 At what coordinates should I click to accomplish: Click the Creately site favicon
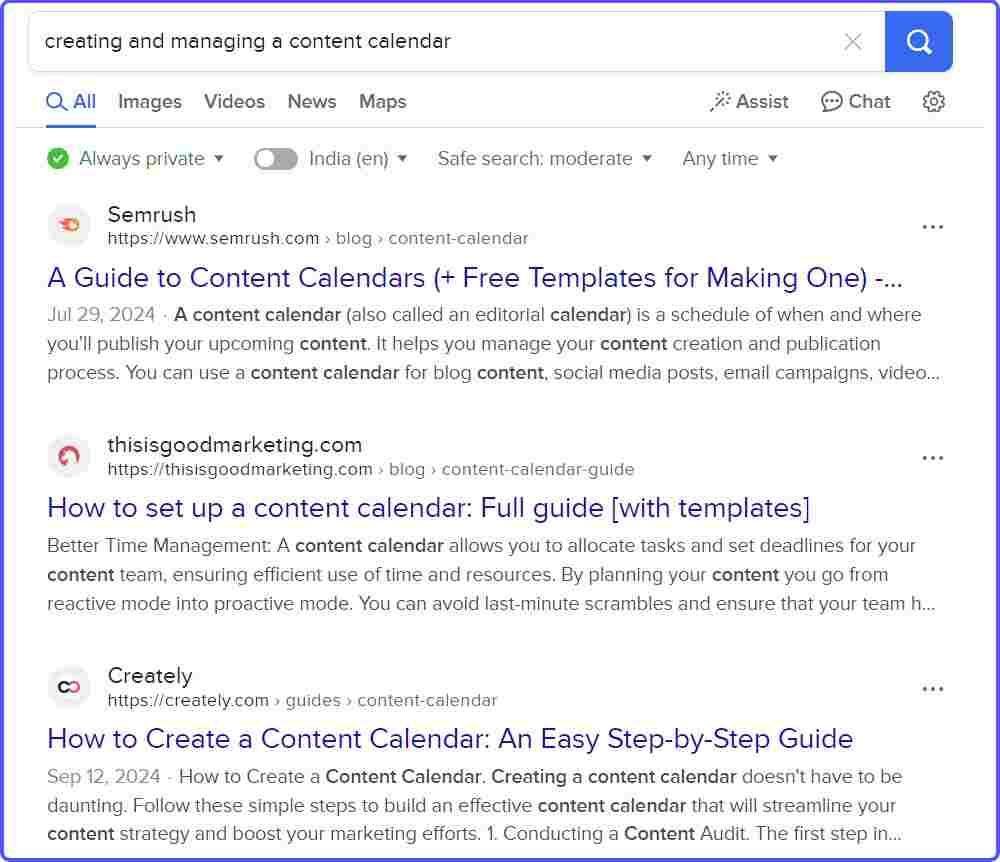tap(69, 687)
